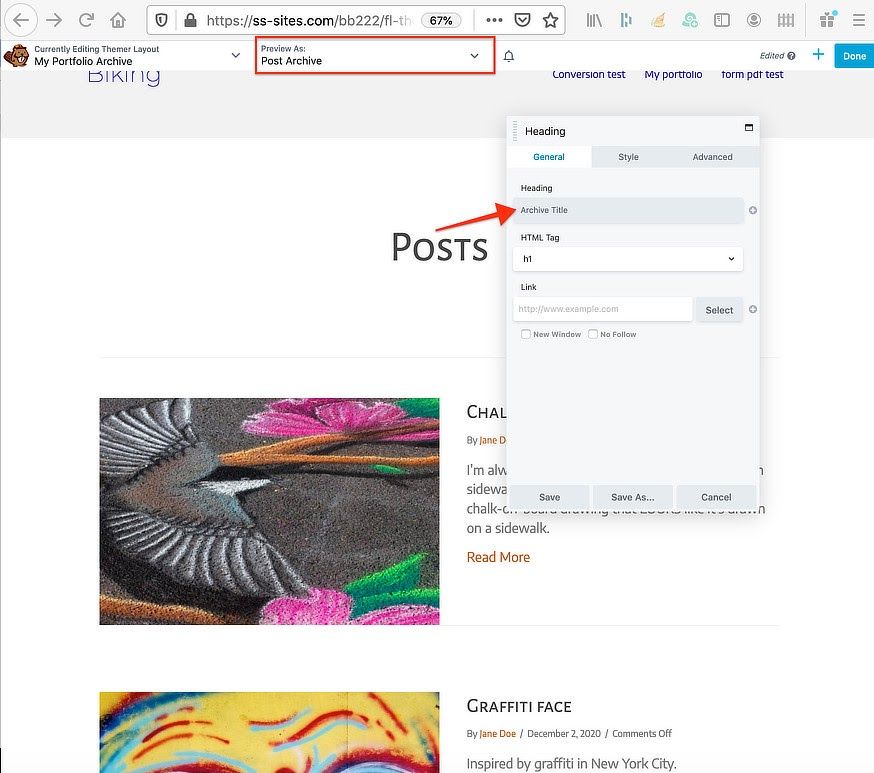The height and width of the screenshot is (773, 874).
Task: Click field connection plus icon beside Heading
Action: (753, 210)
